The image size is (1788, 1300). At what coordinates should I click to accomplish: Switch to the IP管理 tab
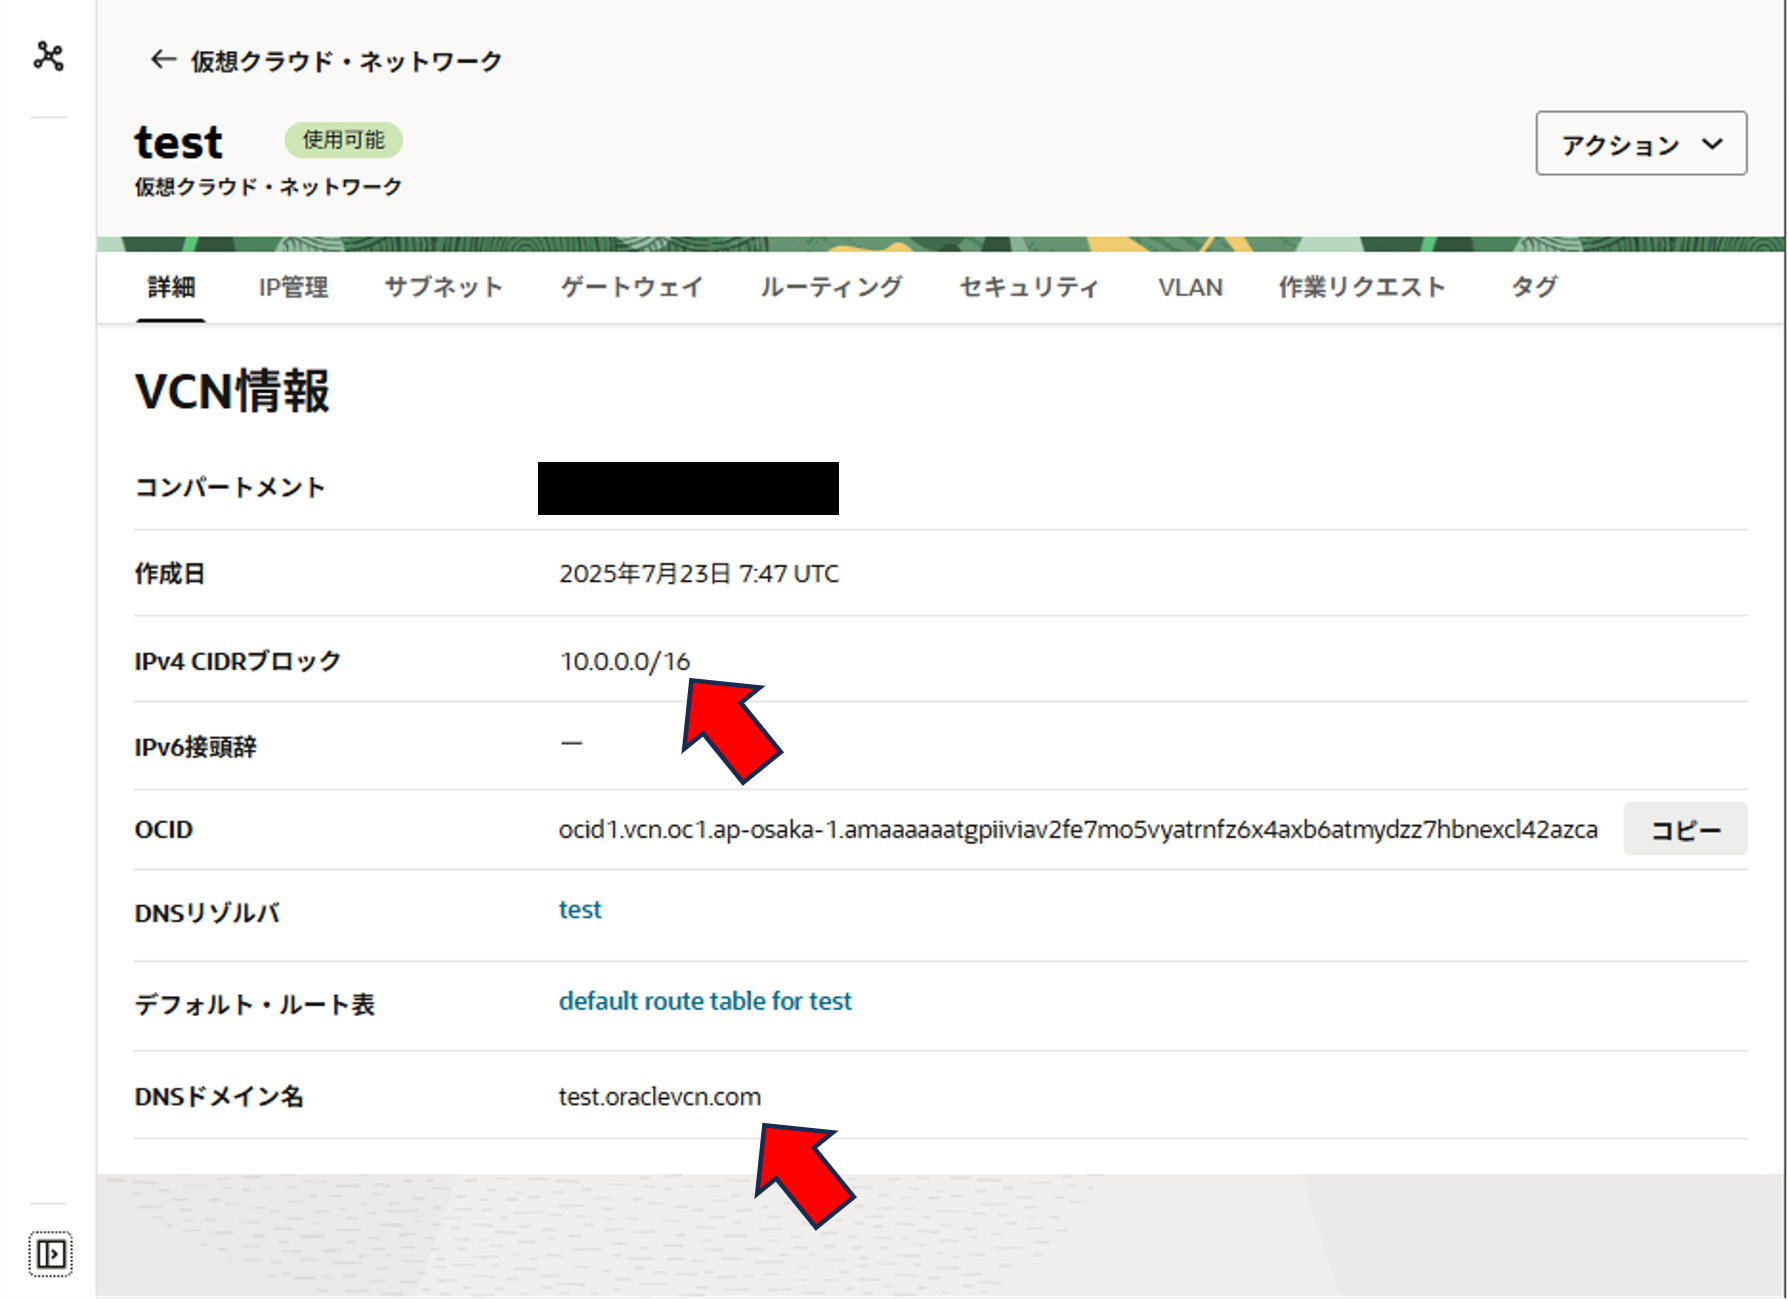point(293,288)
